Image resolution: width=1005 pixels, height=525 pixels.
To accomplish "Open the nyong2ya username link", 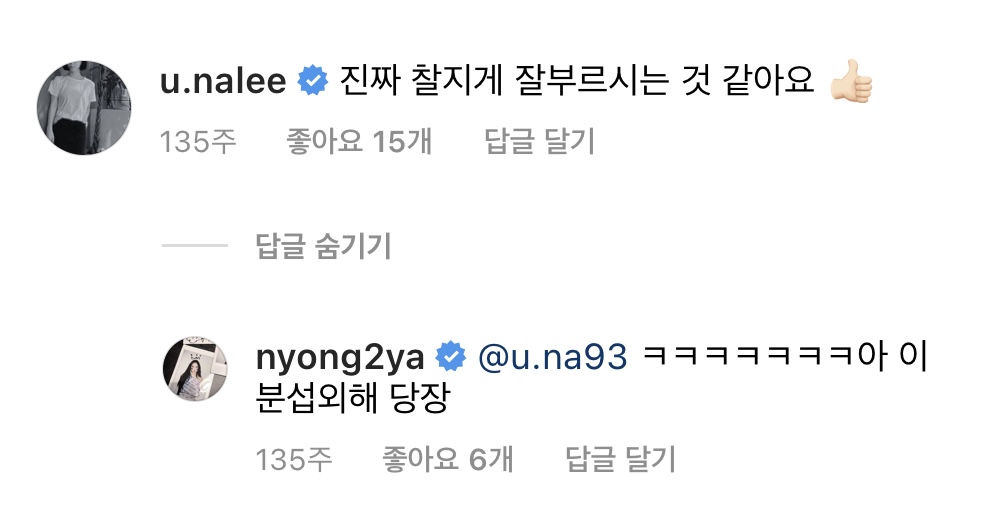I will [340, 358].
